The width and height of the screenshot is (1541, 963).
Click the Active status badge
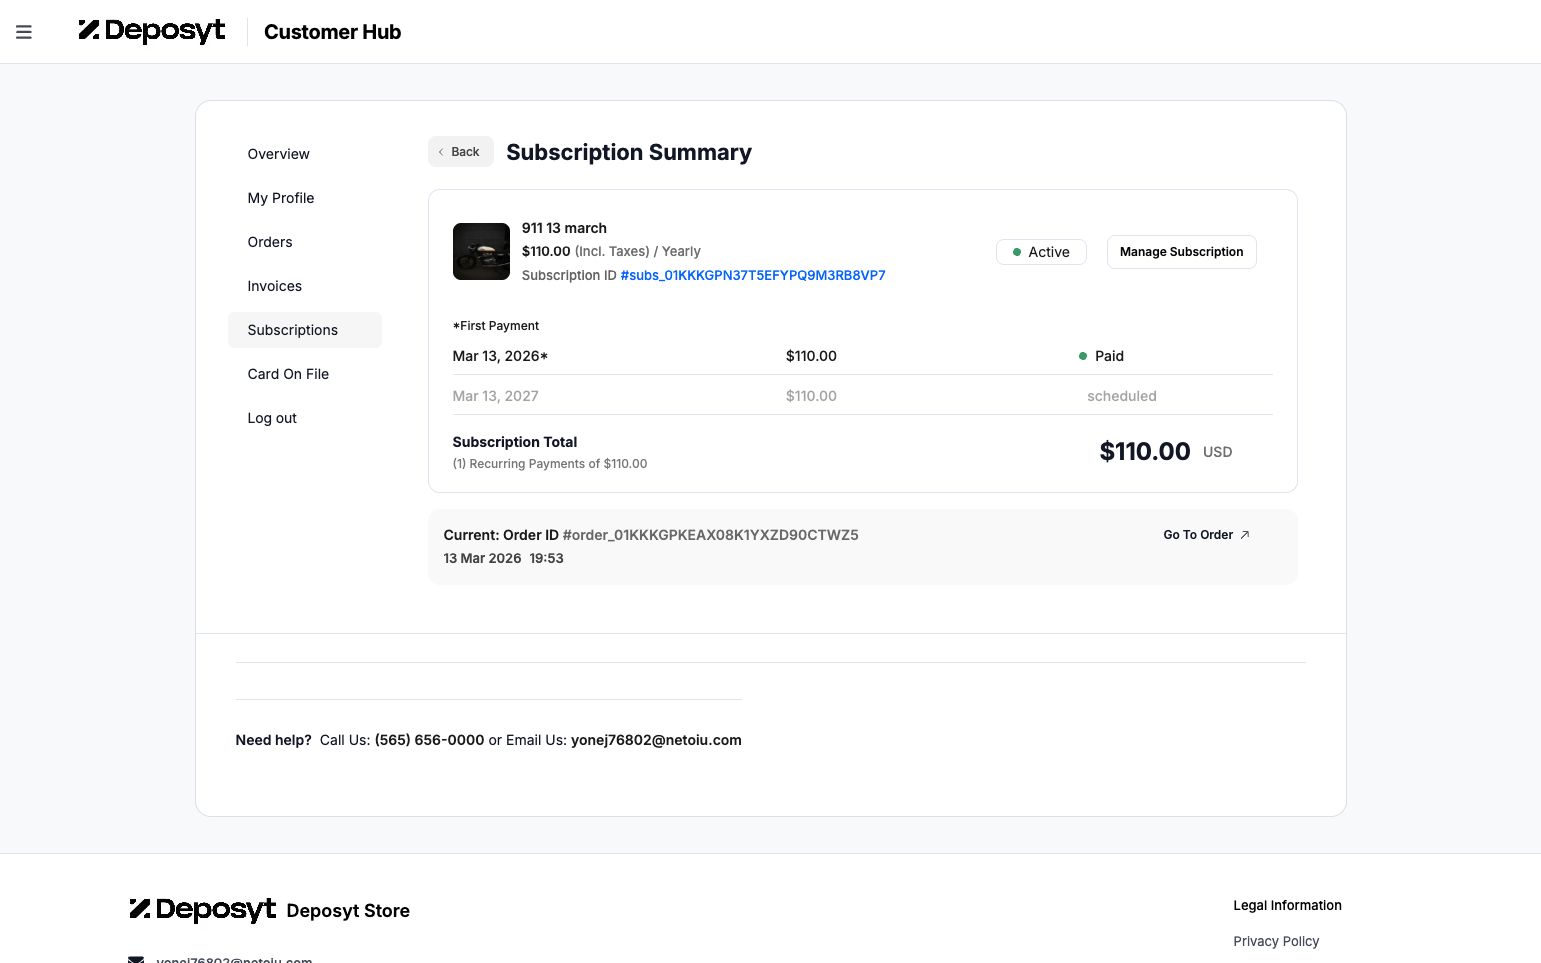pyautogui.click(x=1041, y=252)
